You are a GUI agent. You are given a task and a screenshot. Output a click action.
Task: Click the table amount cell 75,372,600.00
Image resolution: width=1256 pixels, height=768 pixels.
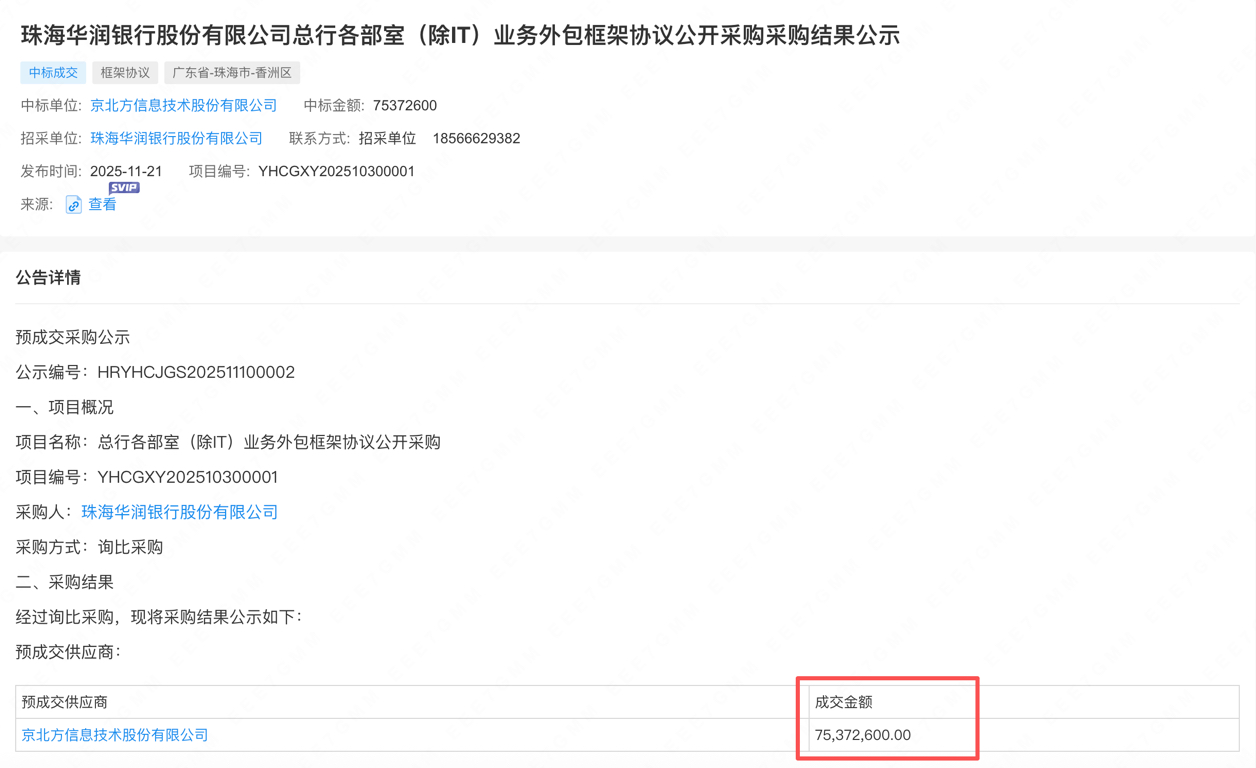(x=863, y=735)
